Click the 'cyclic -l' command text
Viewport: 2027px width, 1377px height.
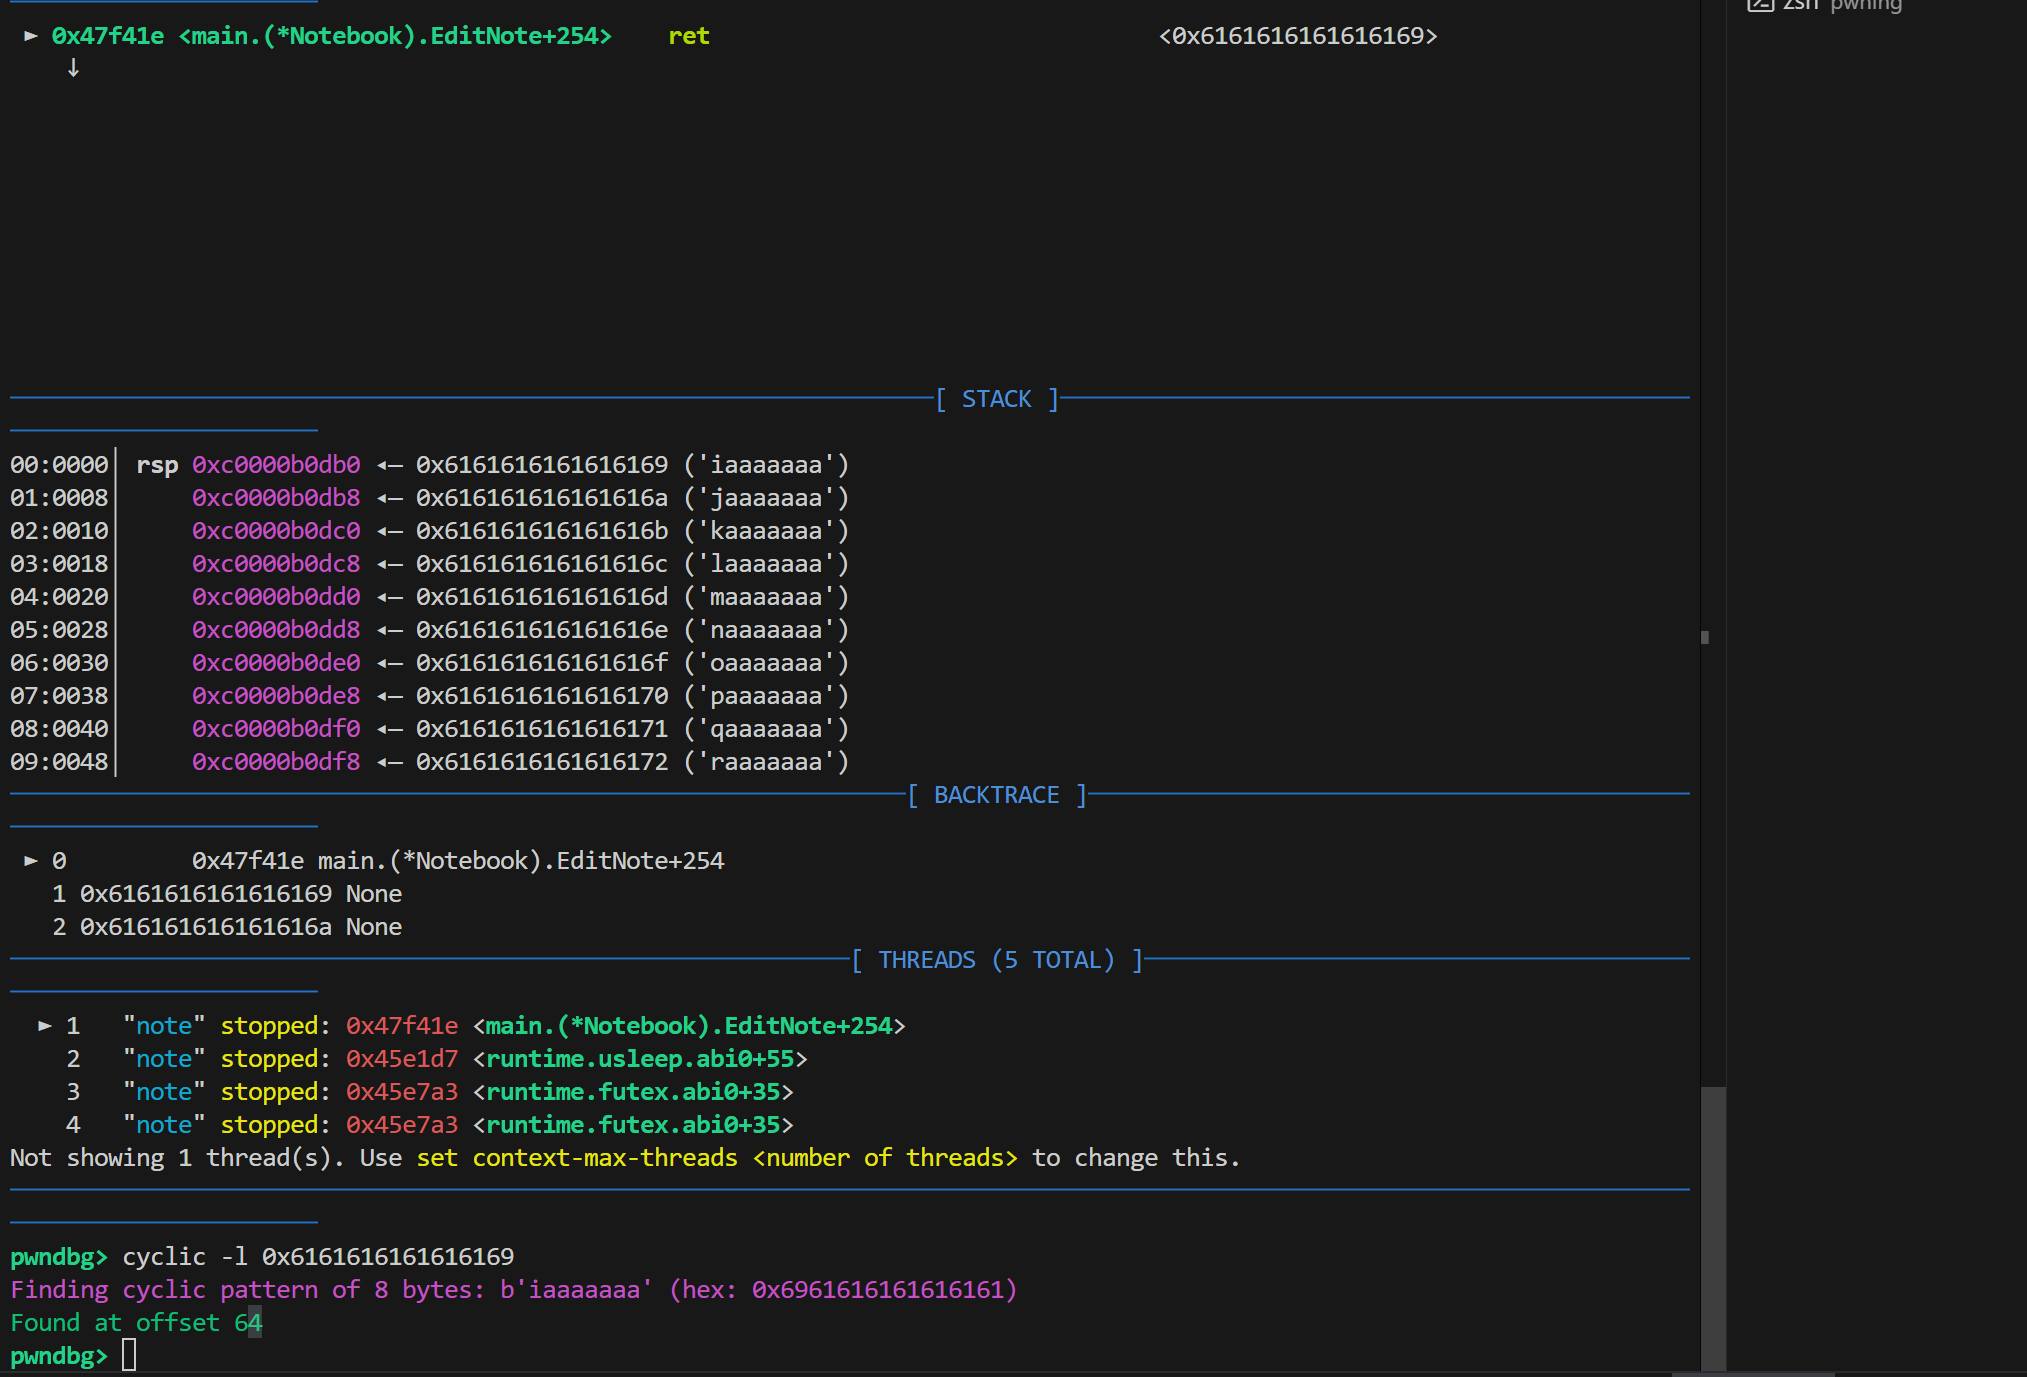coord(185,1257)
